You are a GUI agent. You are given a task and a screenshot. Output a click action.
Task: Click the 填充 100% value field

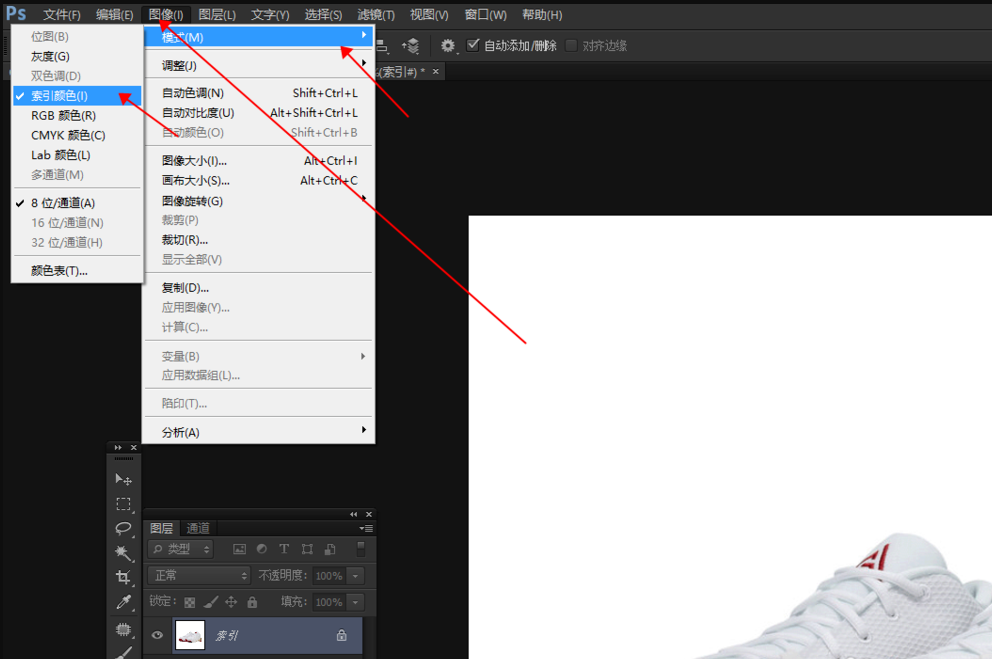click(329, 602)
